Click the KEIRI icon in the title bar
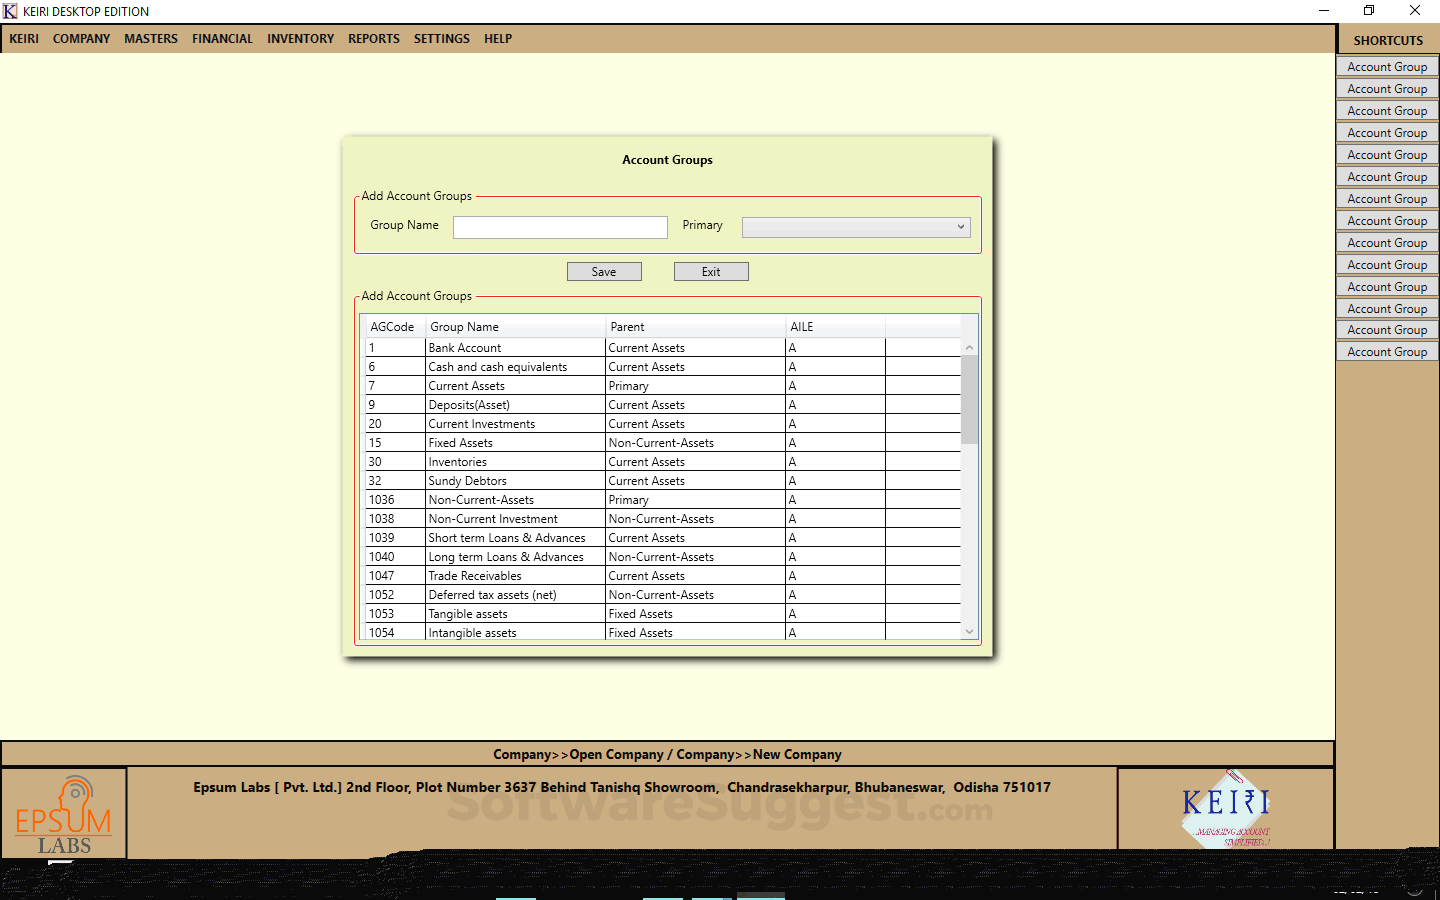This screenshot has height=900, width=1440. [10, 11]
